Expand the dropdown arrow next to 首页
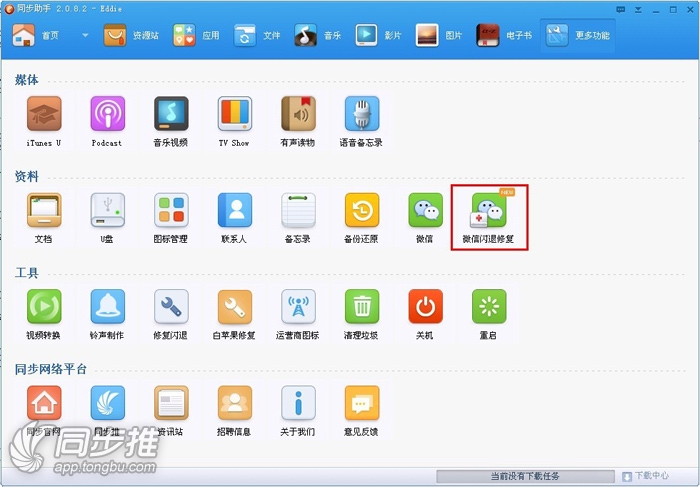This screenshot has height=487, width=700. coord(85,36)
